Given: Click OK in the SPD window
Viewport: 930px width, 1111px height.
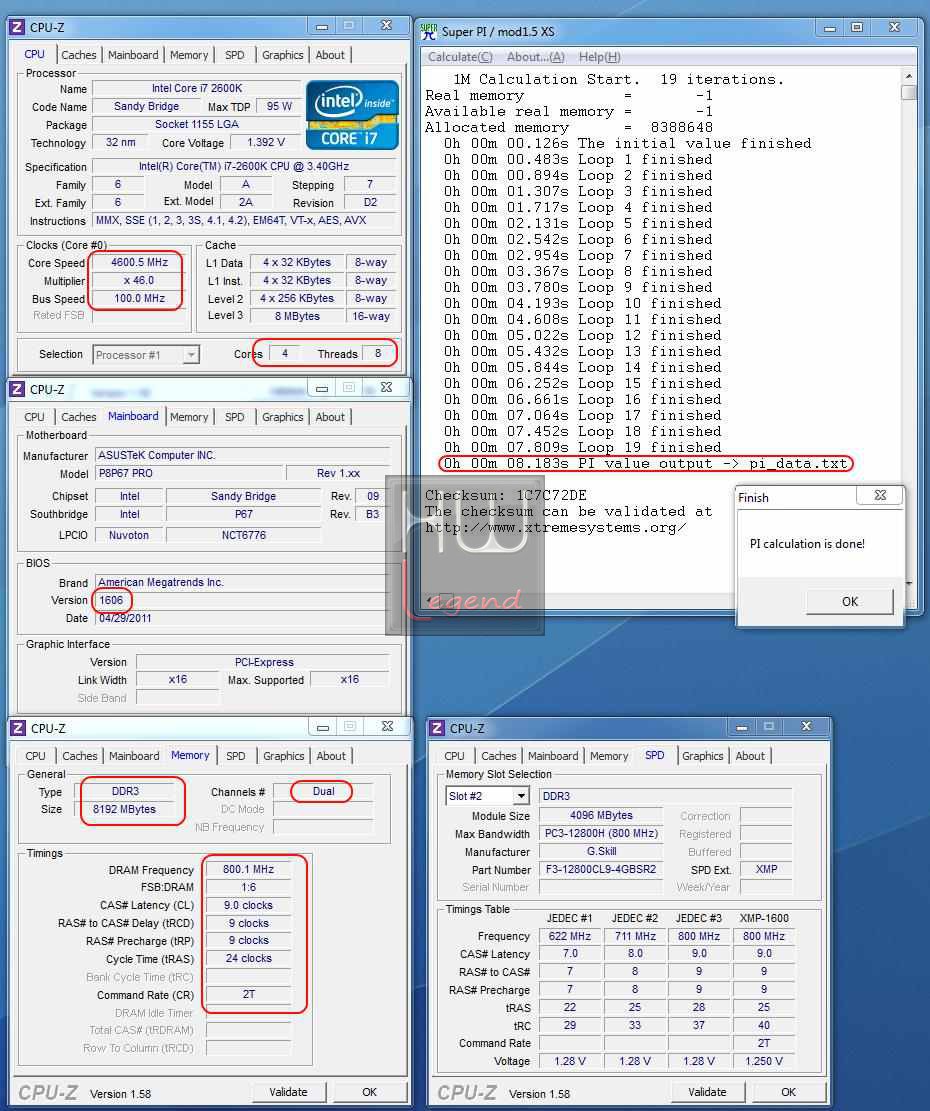Looking at the screenshot, I should (x=788, y=1092).
